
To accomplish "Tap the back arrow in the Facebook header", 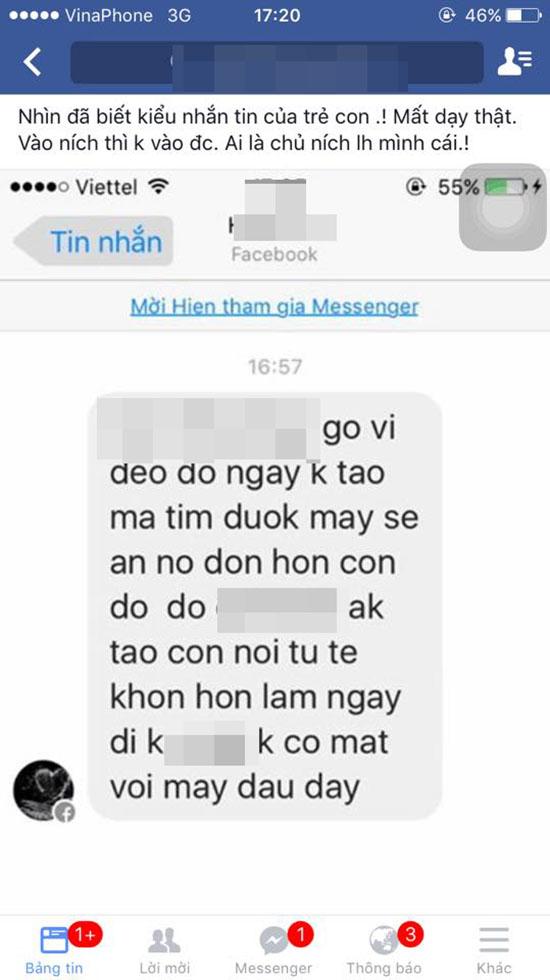I will click(32, 62).
